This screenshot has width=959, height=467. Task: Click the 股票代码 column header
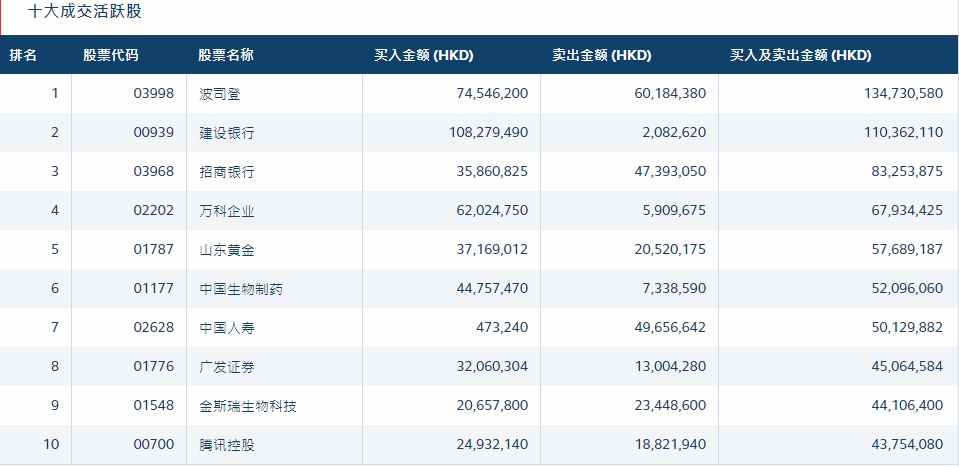pos(111,55)
